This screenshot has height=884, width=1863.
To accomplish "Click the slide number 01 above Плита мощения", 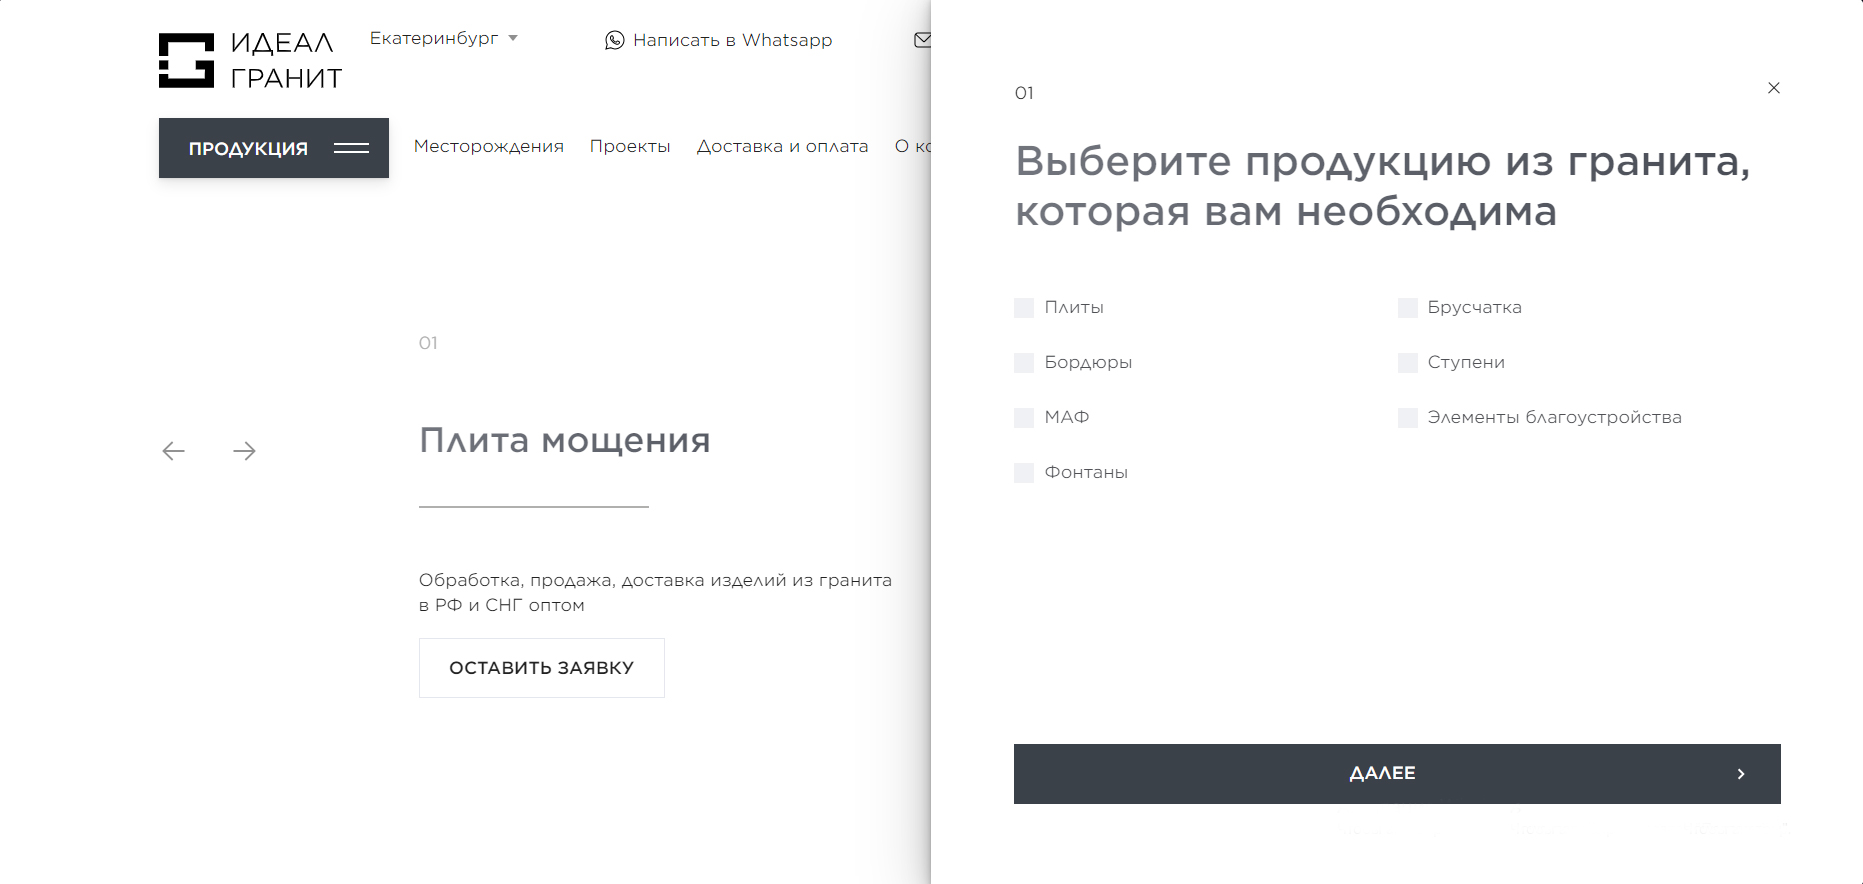I will point(428,343).
